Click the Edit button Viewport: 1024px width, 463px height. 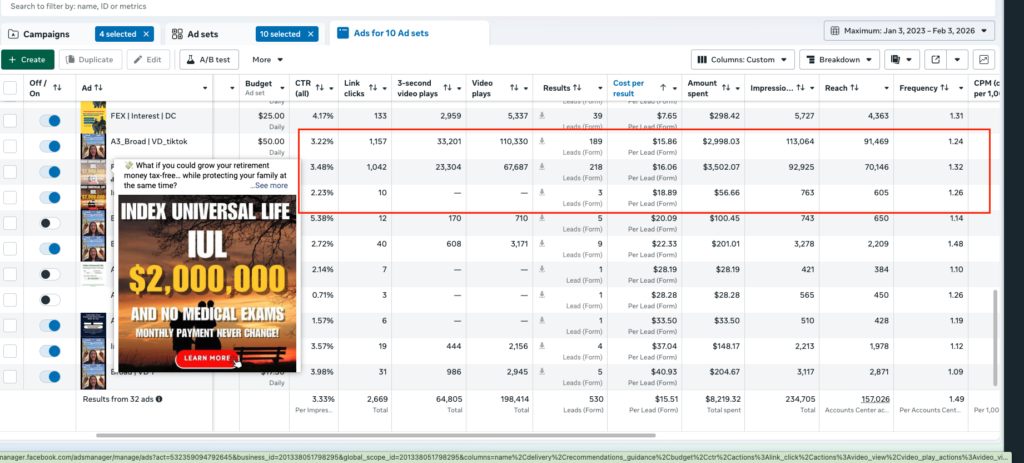point(148,59)
